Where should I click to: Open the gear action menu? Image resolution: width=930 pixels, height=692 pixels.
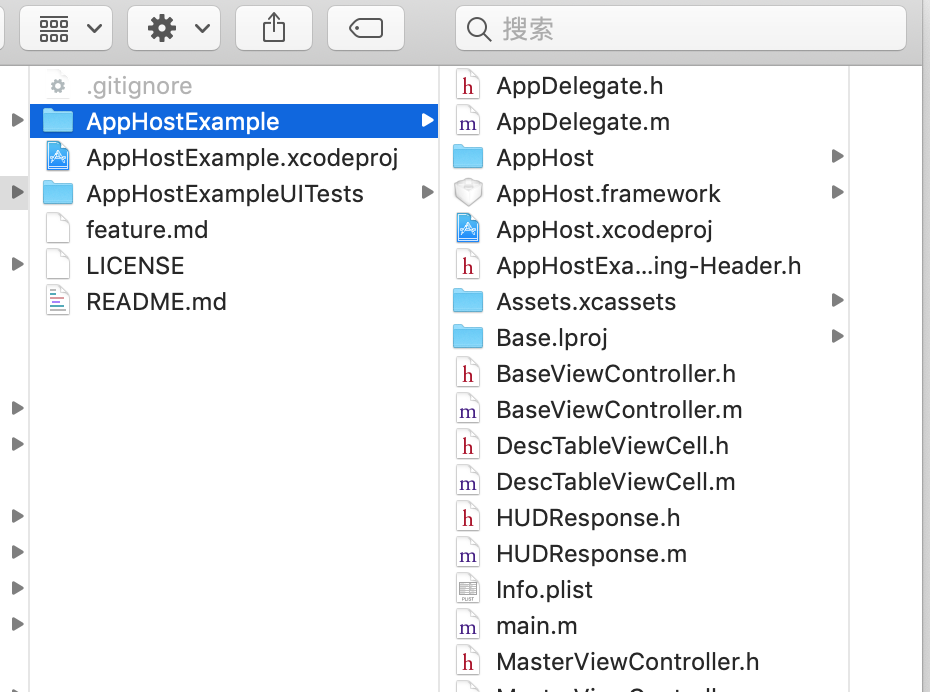coord(174,28)
